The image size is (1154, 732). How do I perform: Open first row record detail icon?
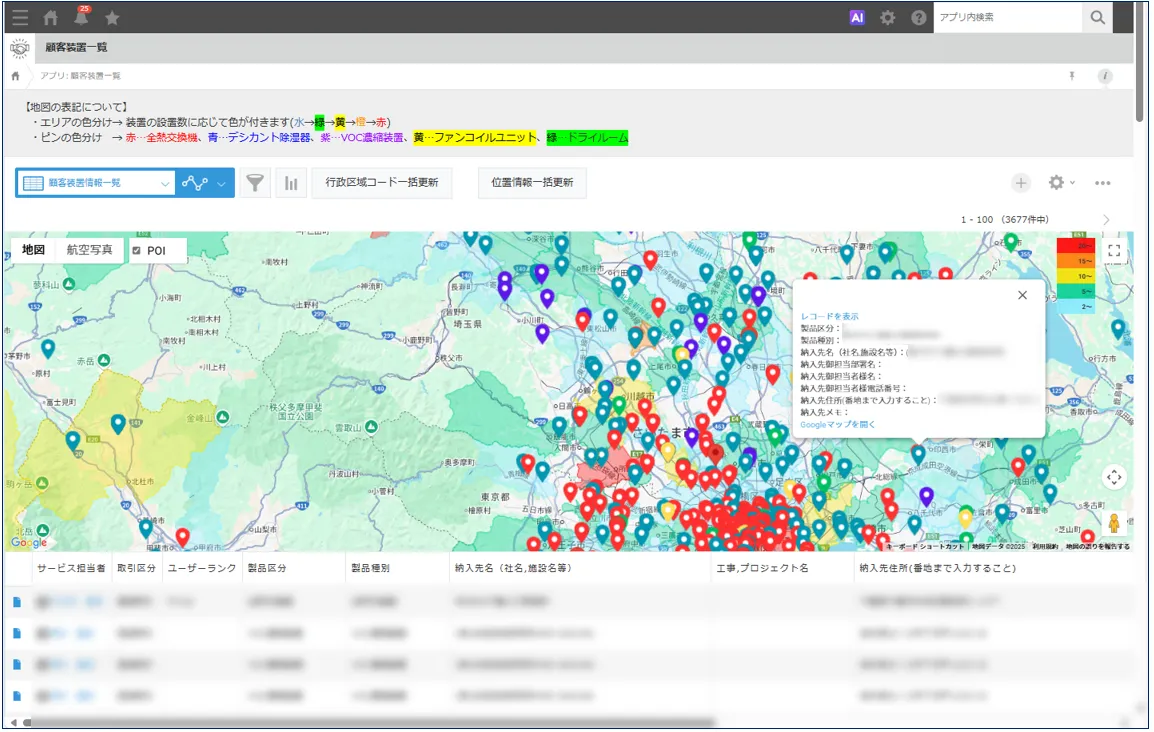coord(17,602)
